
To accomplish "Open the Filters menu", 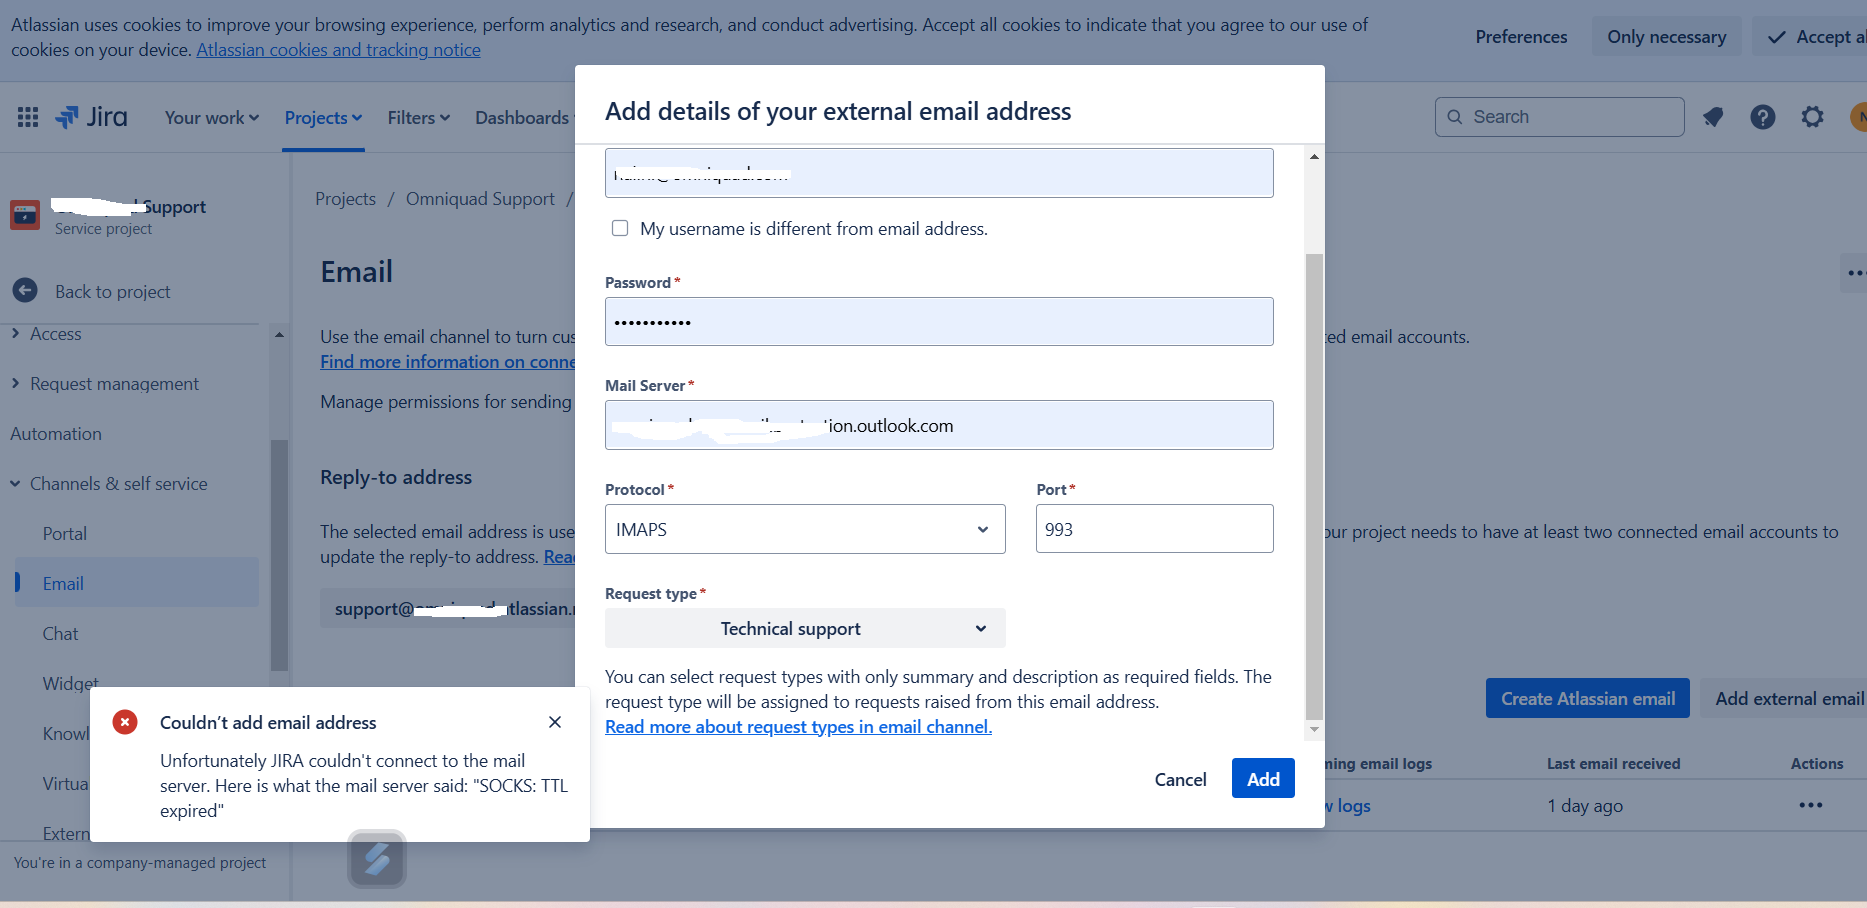I will click(x=418, y=117).
